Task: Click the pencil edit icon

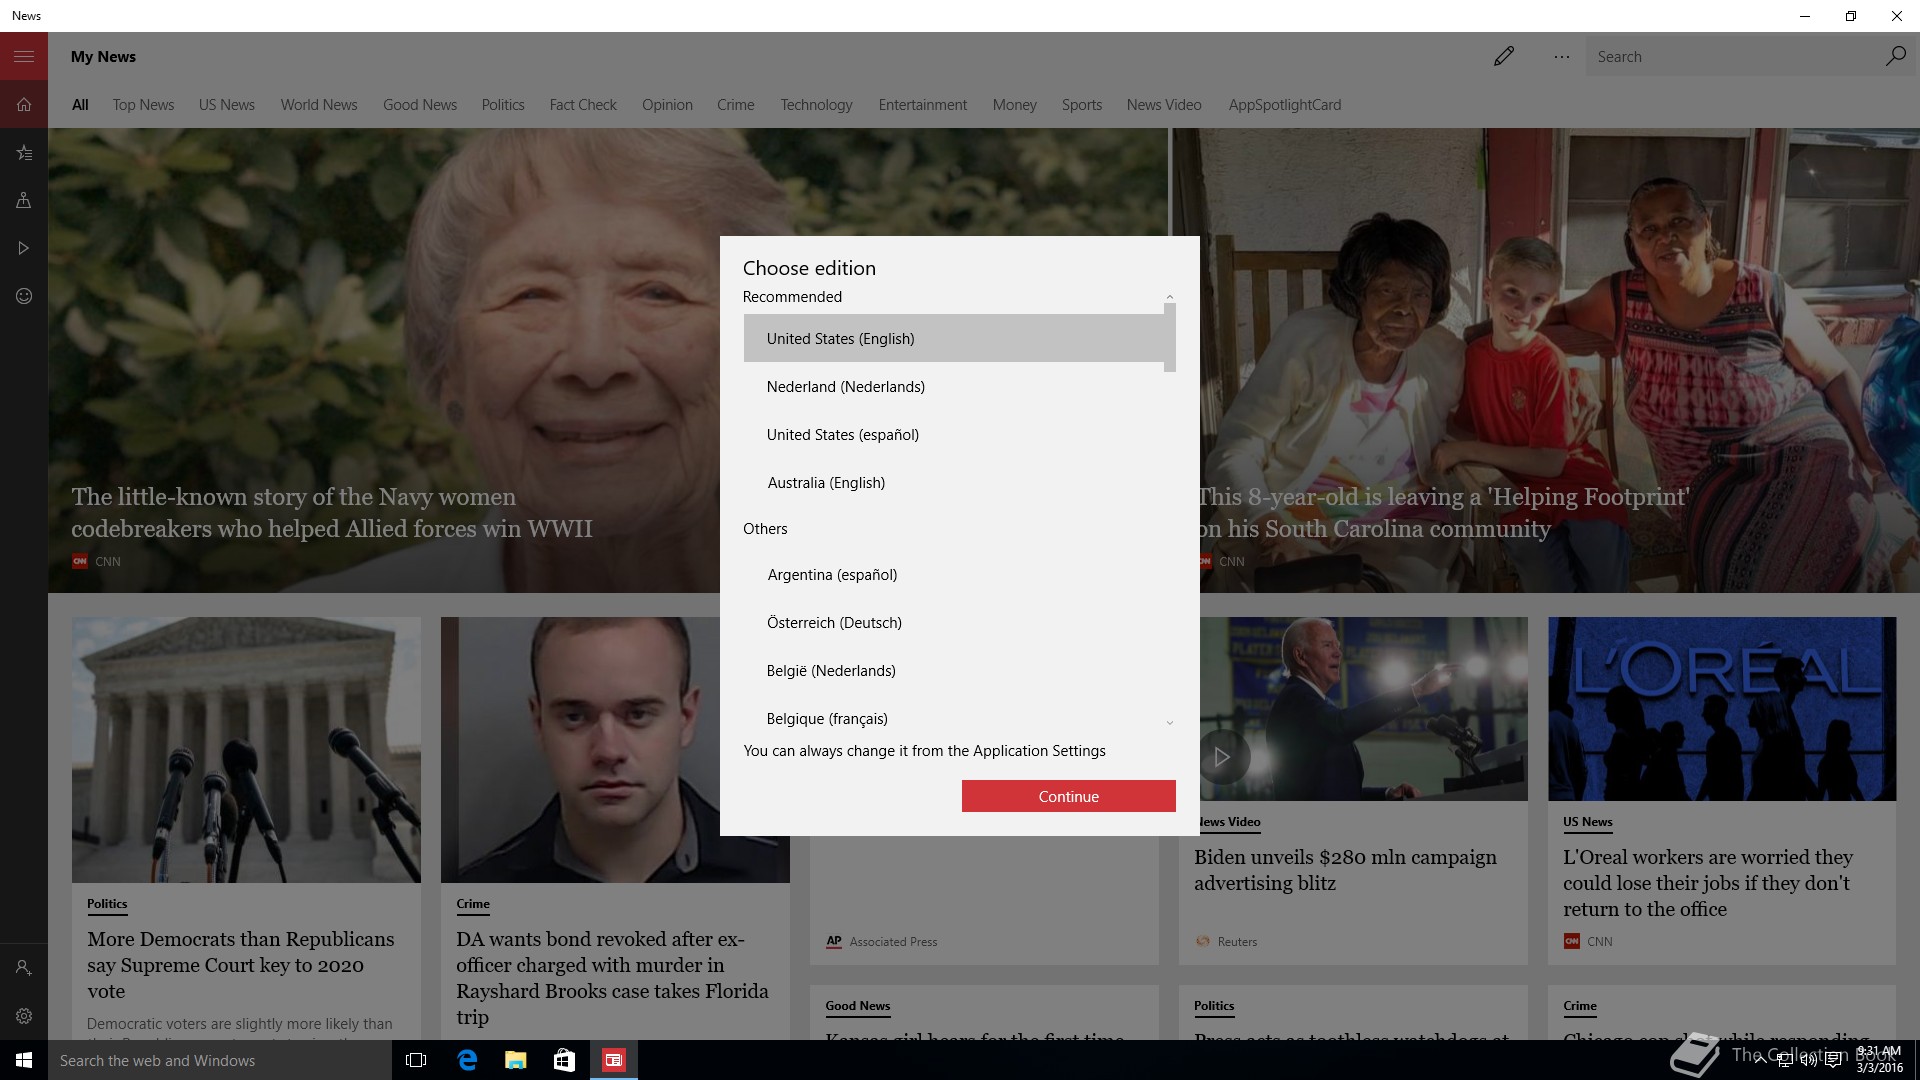Action: (x=1503, y=56)
